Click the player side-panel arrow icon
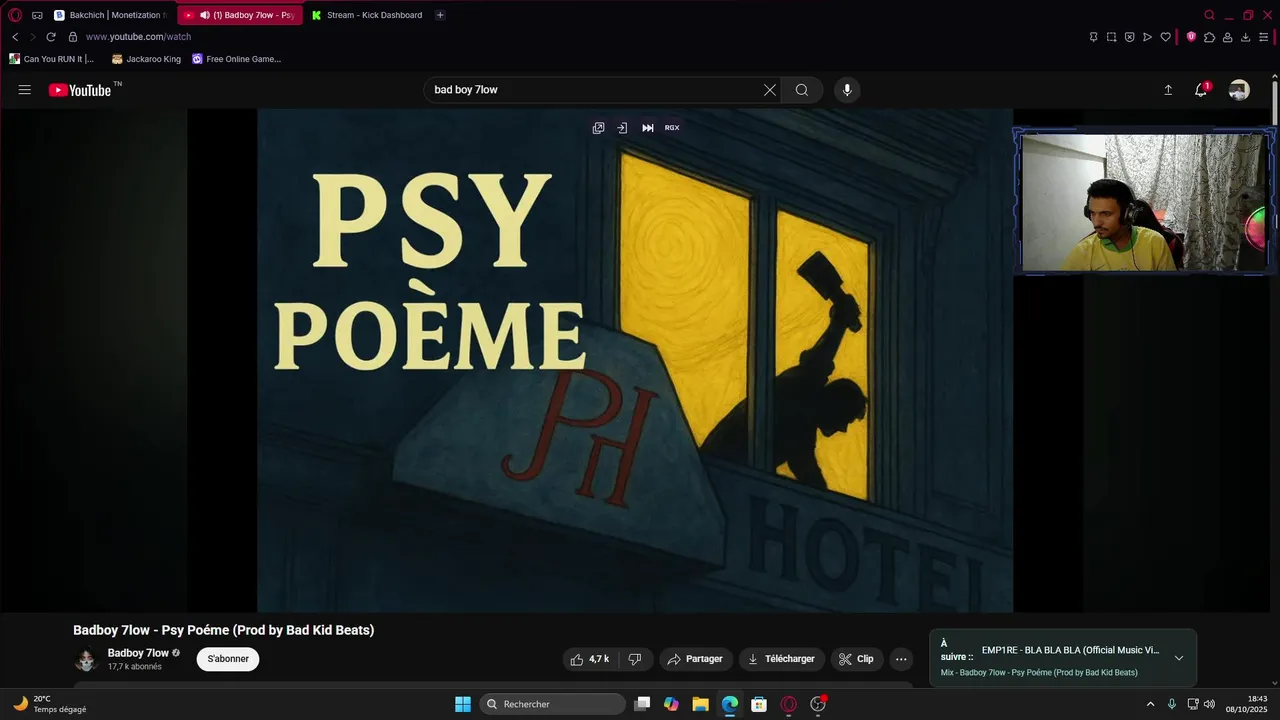The width and height of the screenshot is (1280, 720). 622,128
